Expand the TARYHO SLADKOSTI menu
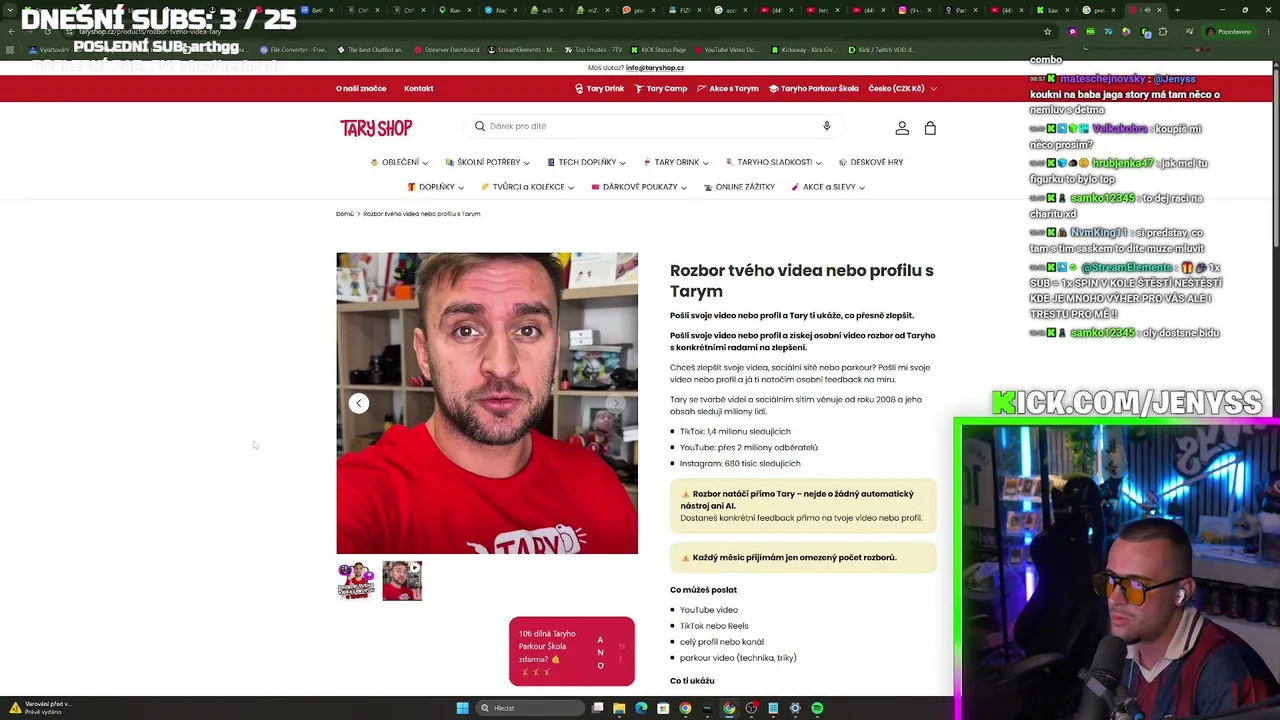 (774, 162)
